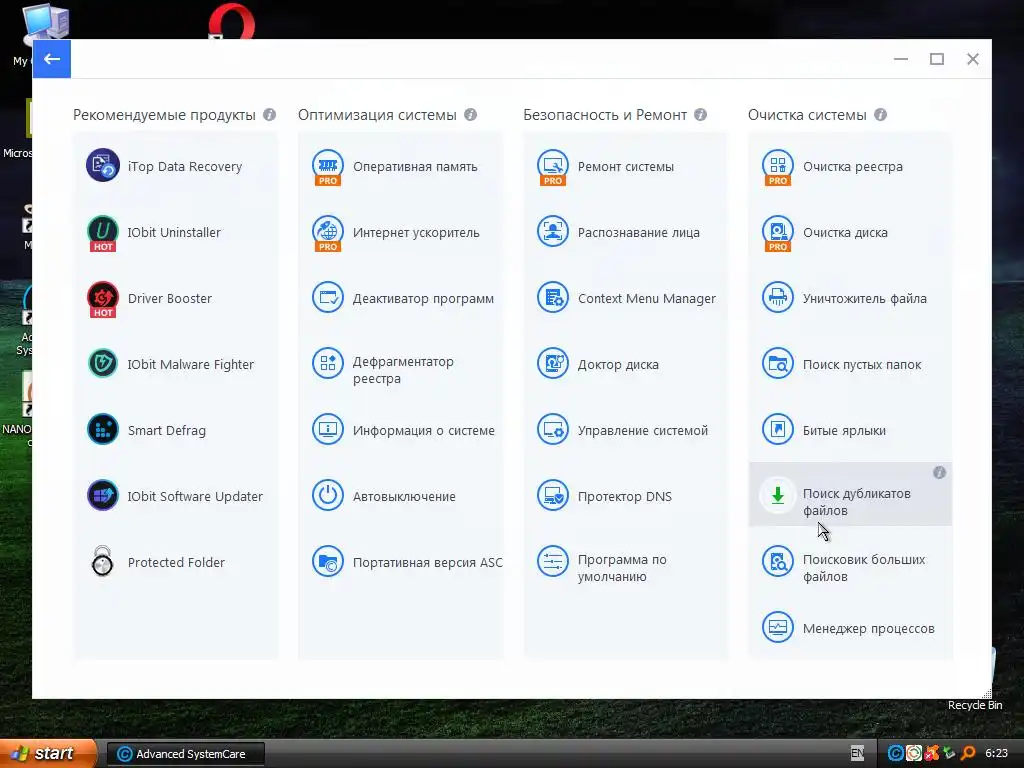
Task: Click the Битые ярлыки label
Action: coord(844,430)
